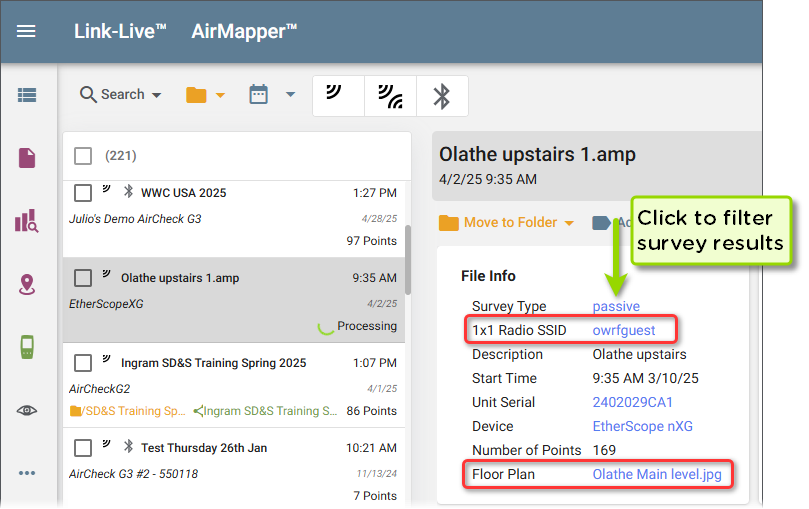Expand the Move to Folder dropdown

508,223
